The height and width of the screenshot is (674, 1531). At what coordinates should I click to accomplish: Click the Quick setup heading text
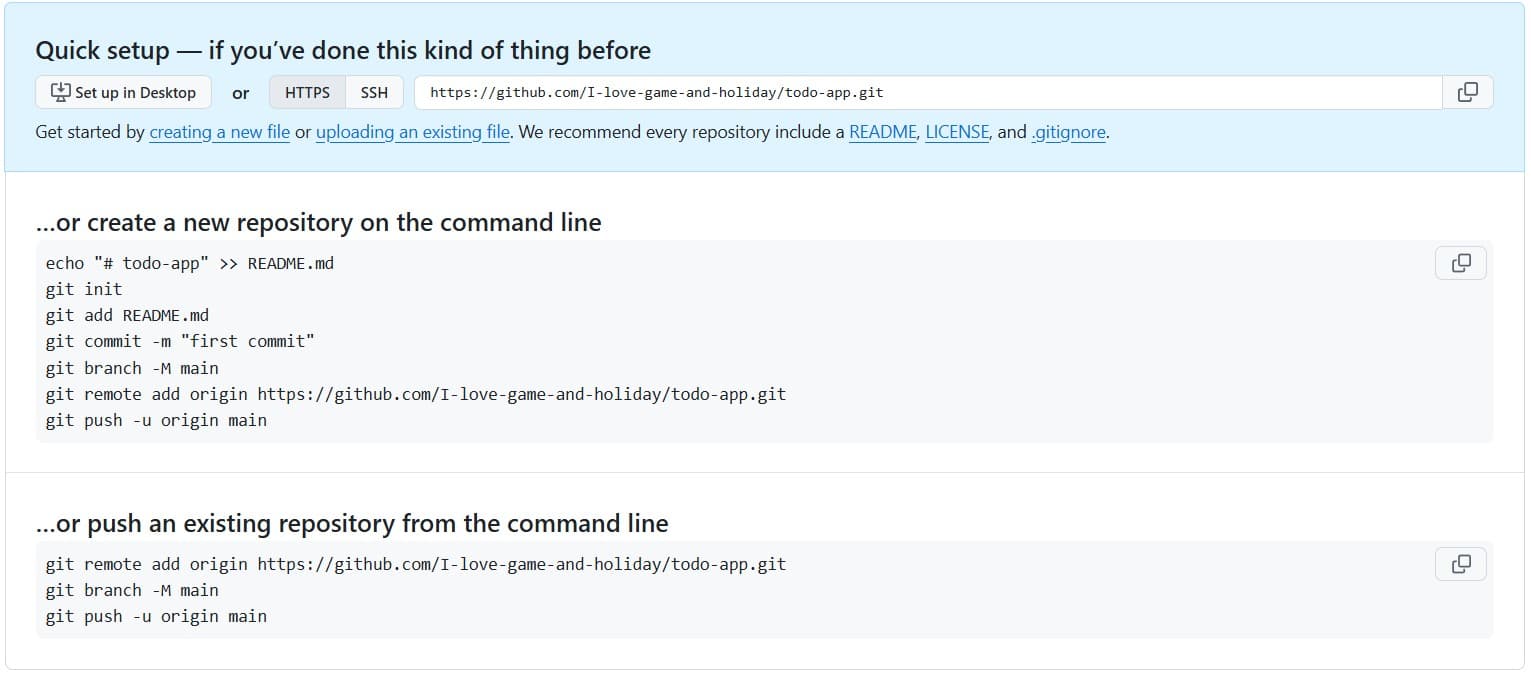(343, 51)
